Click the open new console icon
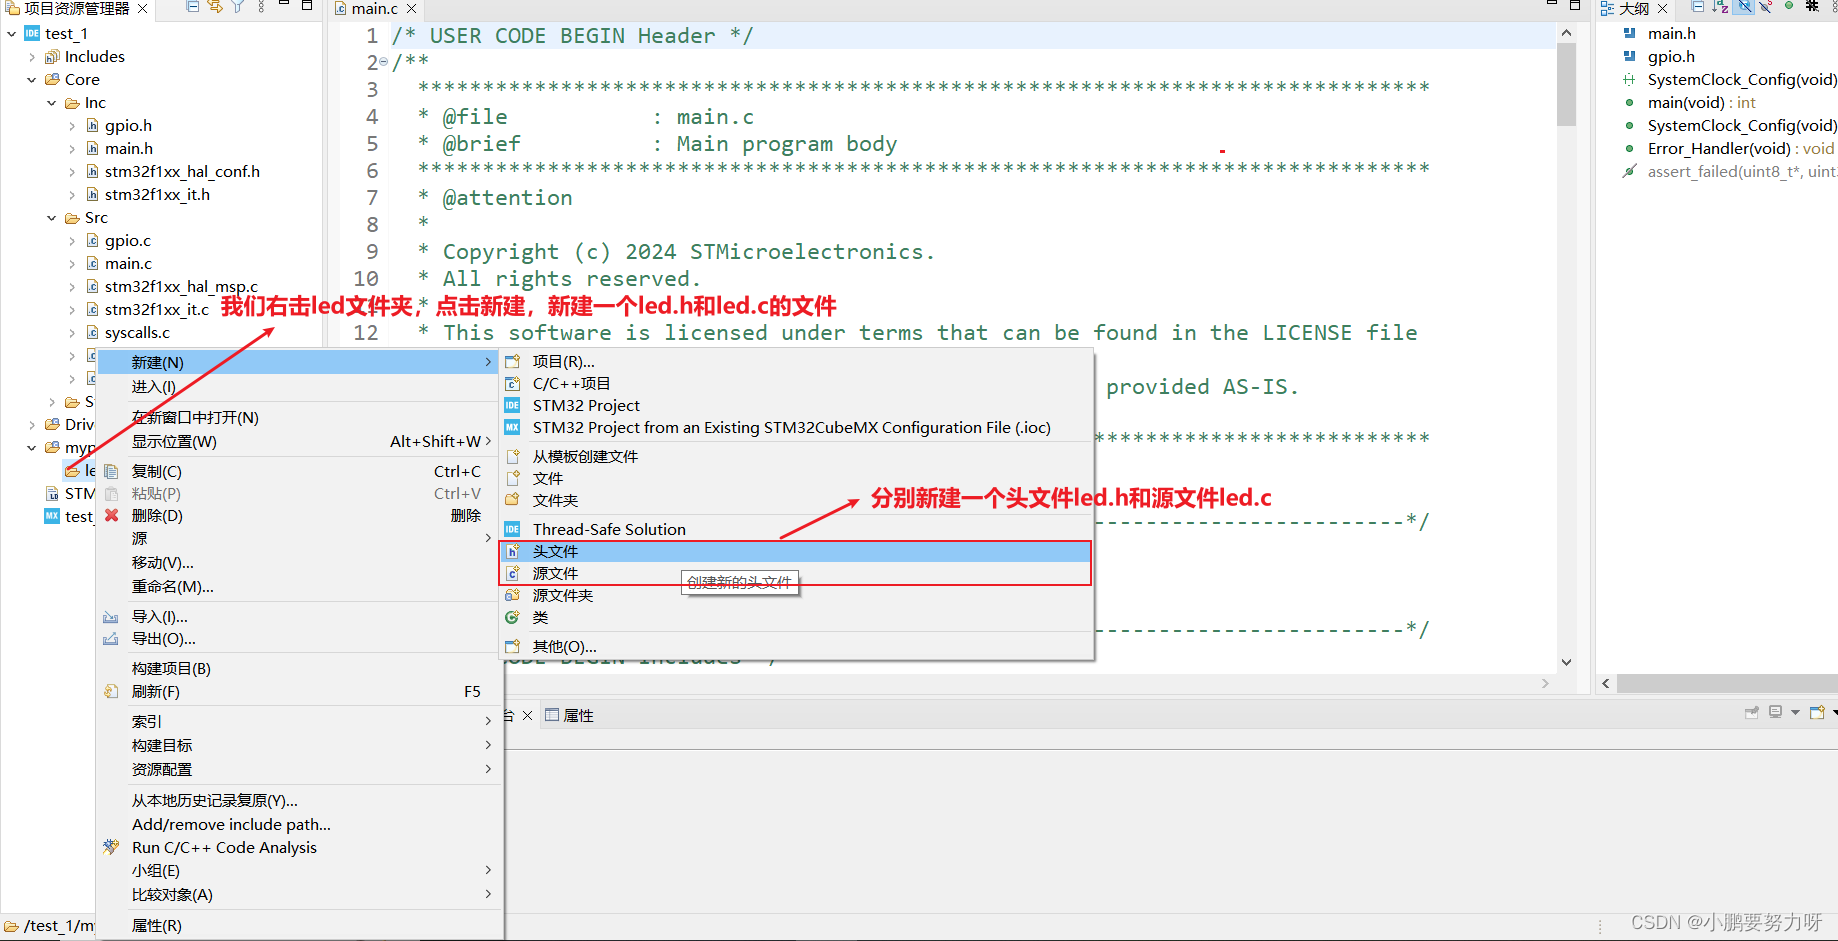 coord(1818,713)
